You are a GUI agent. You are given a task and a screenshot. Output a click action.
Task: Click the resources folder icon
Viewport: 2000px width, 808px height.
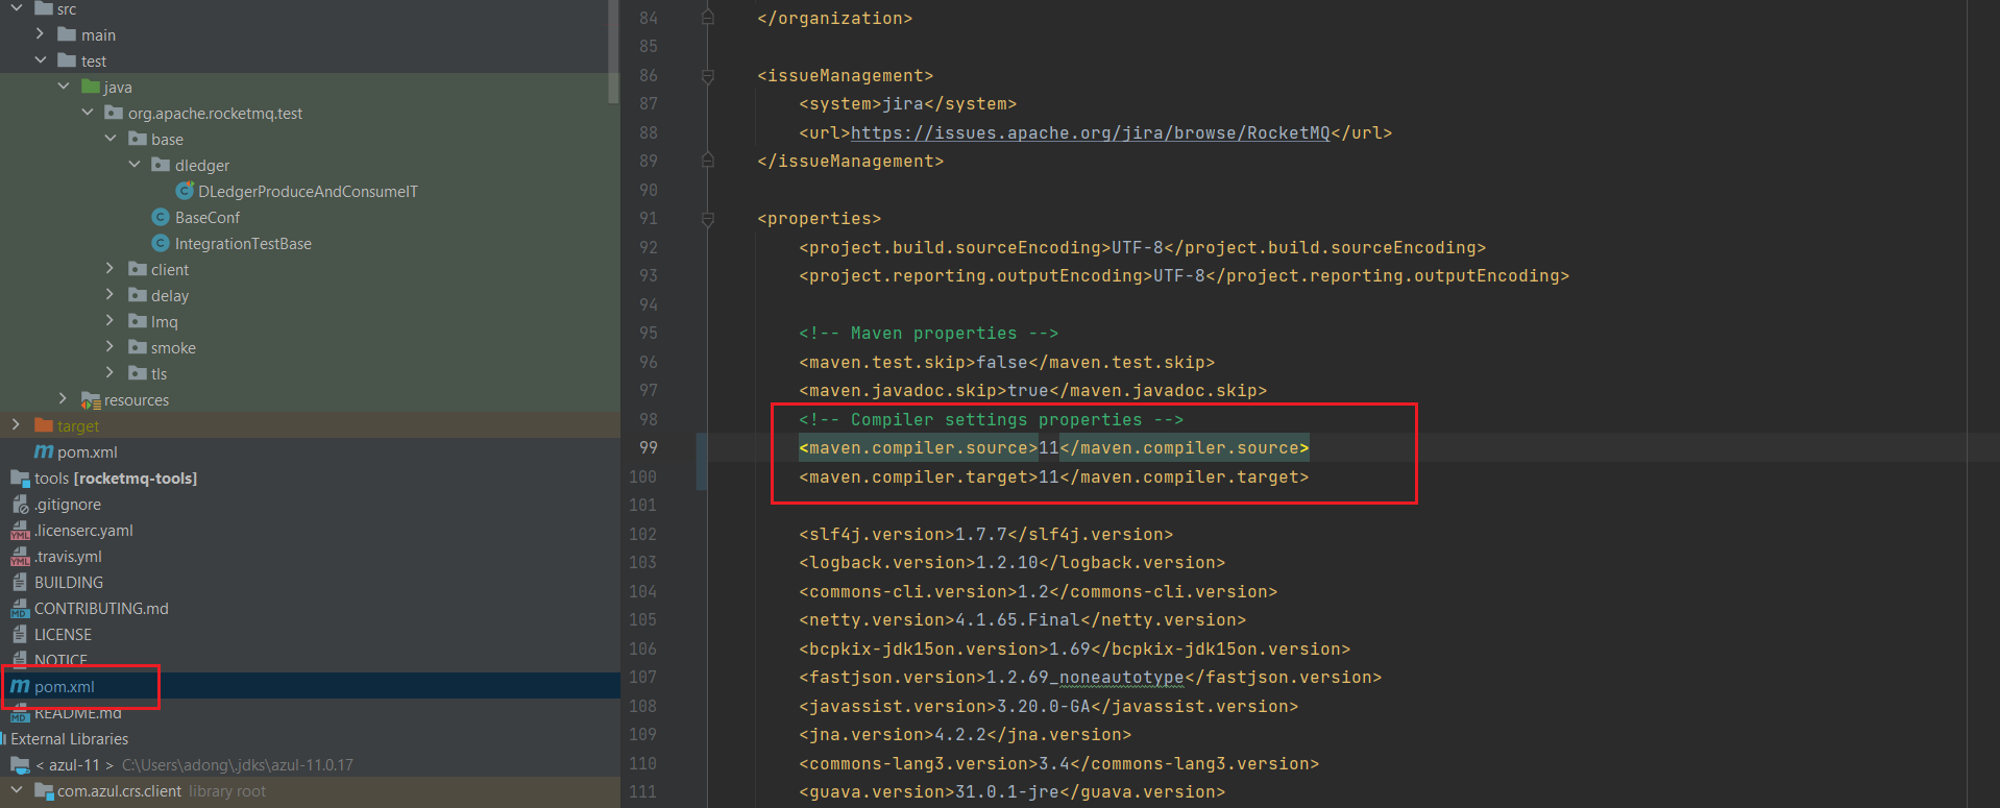90,400
